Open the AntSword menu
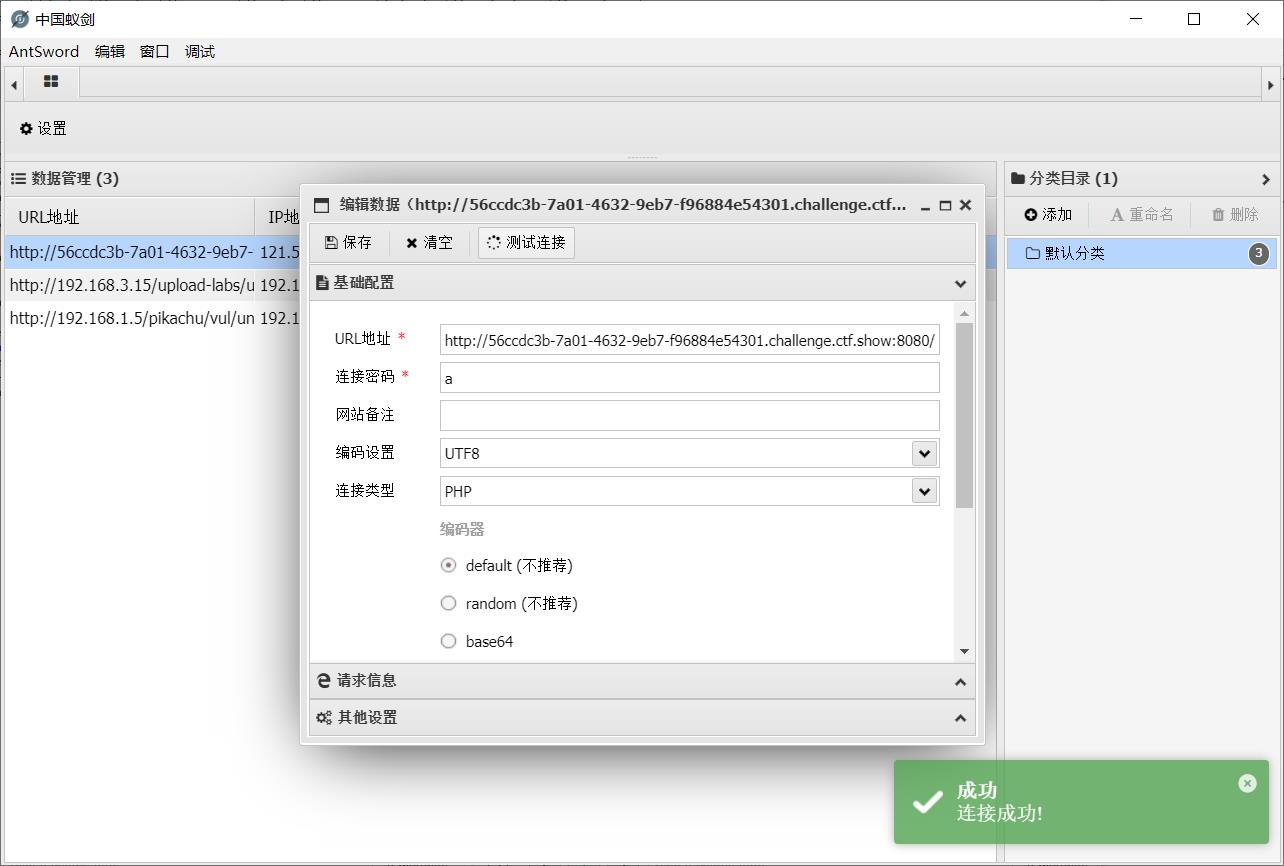The height and width of the screenshot is (866, 1284). click(x=43, y=51)
